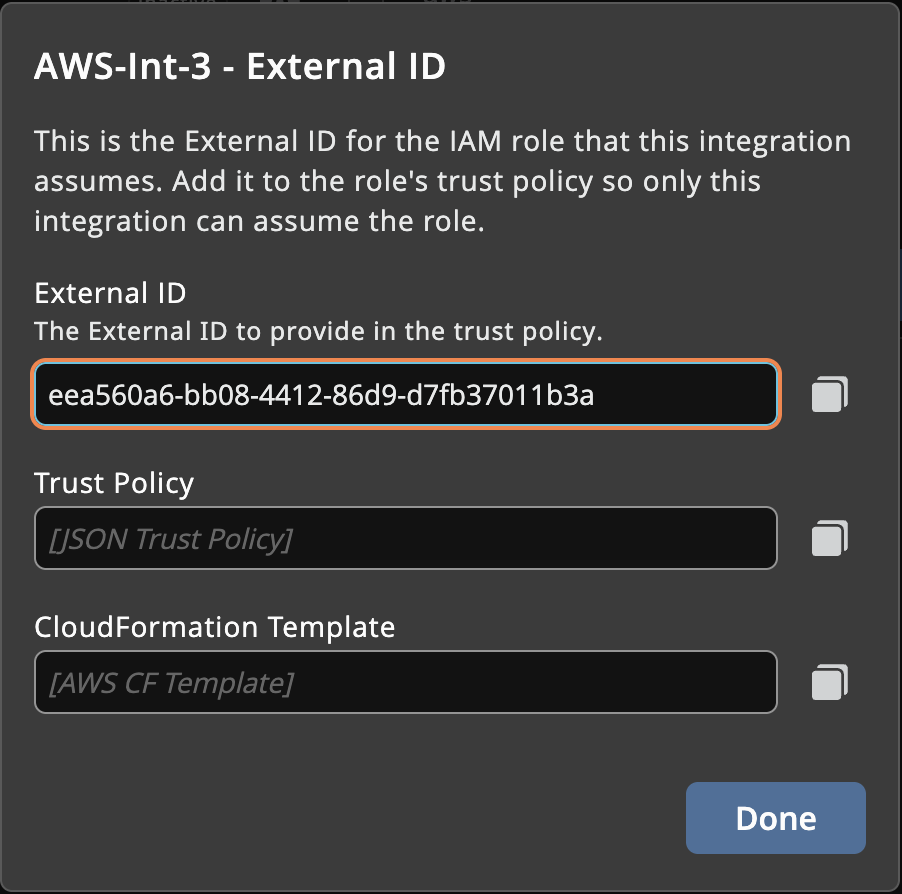Select the AWS CF Template field
Viewport: 902px width, 894px height.
(406, 682)
